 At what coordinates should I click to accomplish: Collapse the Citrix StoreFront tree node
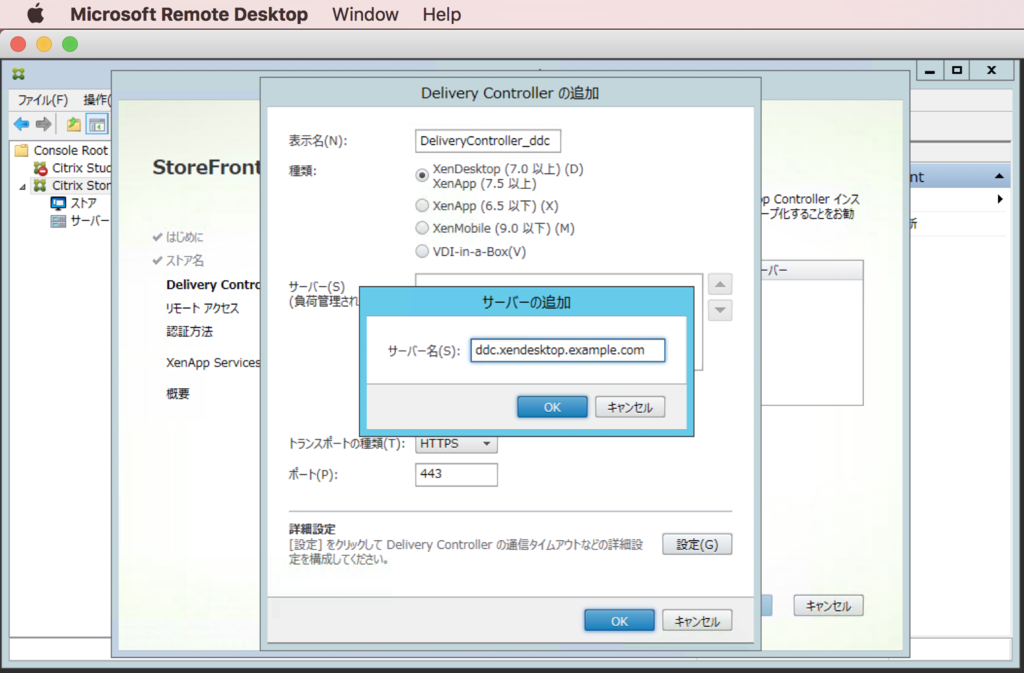22,187
